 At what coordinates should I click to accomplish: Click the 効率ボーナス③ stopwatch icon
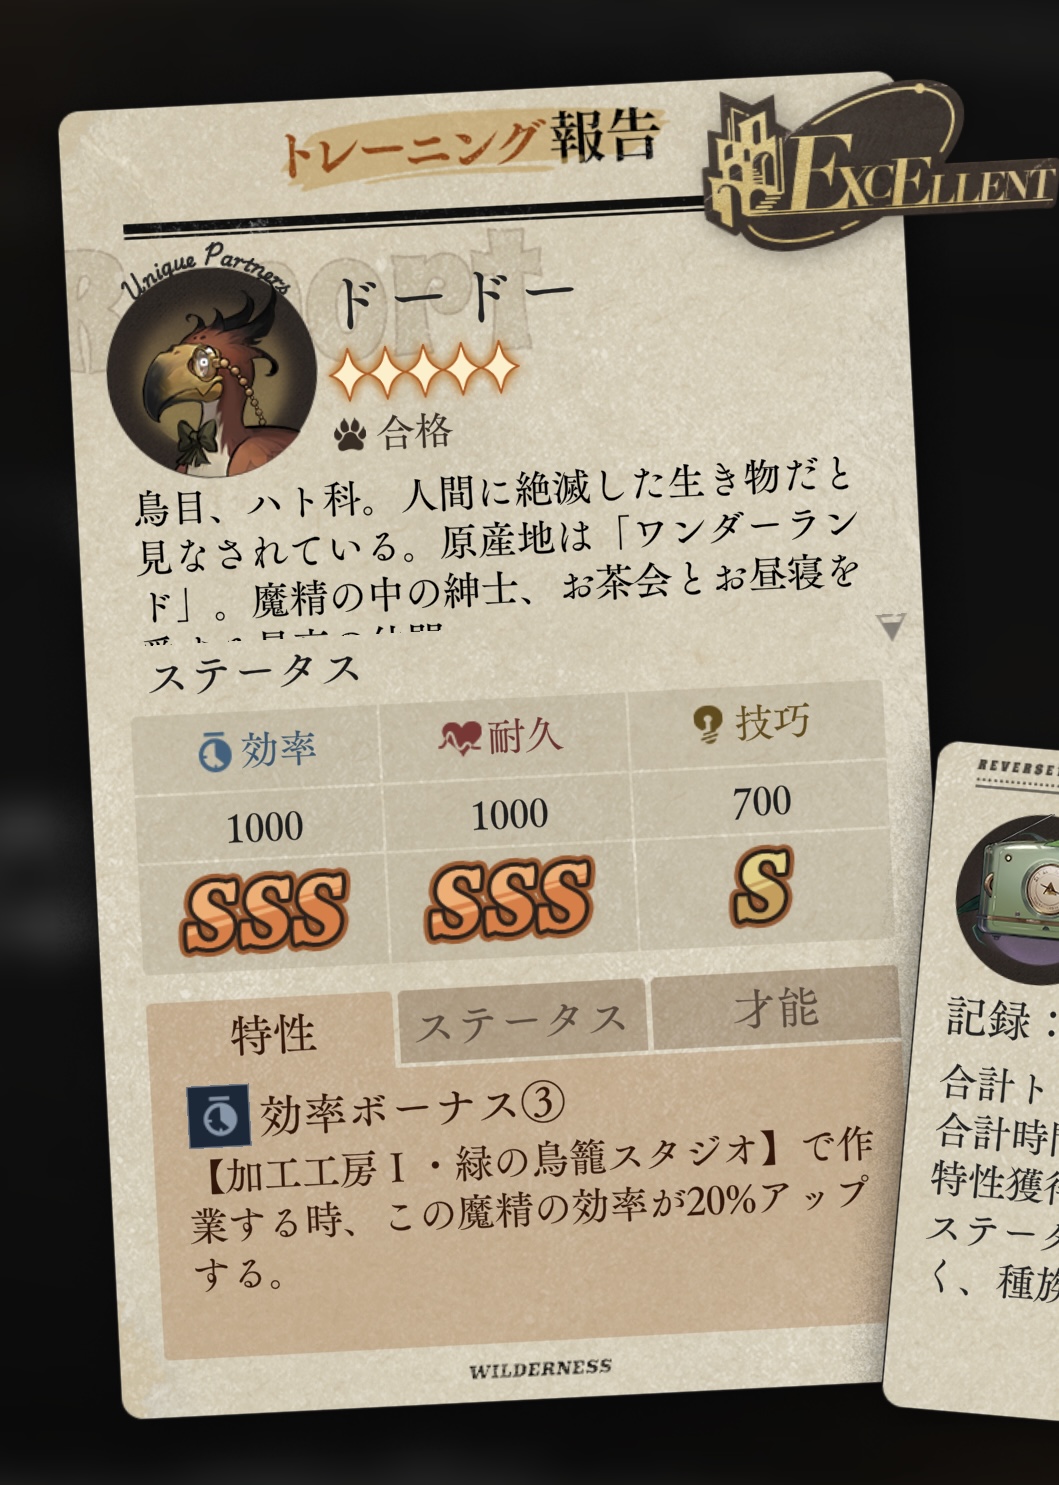click(219, 1115)
